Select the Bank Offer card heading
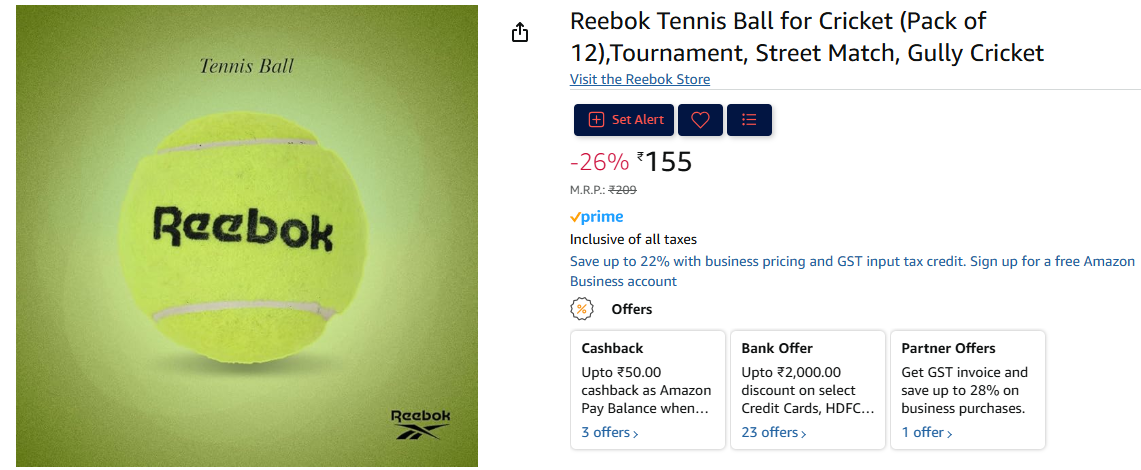The image size is (1141, 470). 777,348
